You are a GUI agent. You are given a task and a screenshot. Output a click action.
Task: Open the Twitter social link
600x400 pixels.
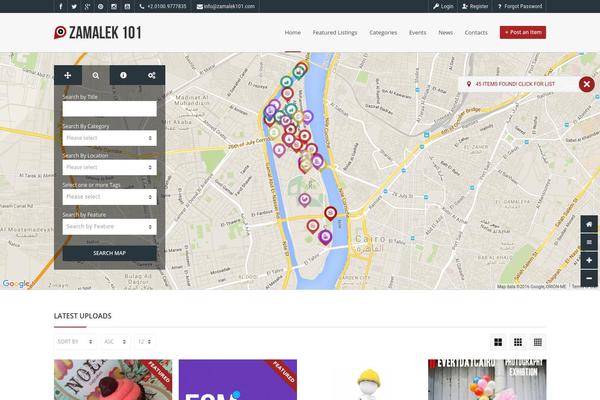coord(74,6)
